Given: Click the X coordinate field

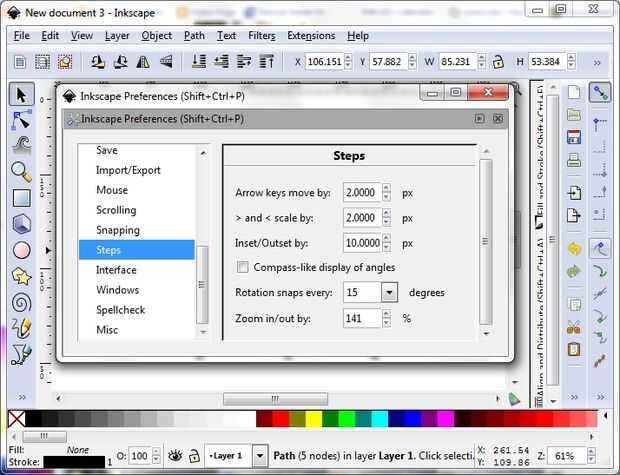Looking at the screenshot, I should (324, 62).
